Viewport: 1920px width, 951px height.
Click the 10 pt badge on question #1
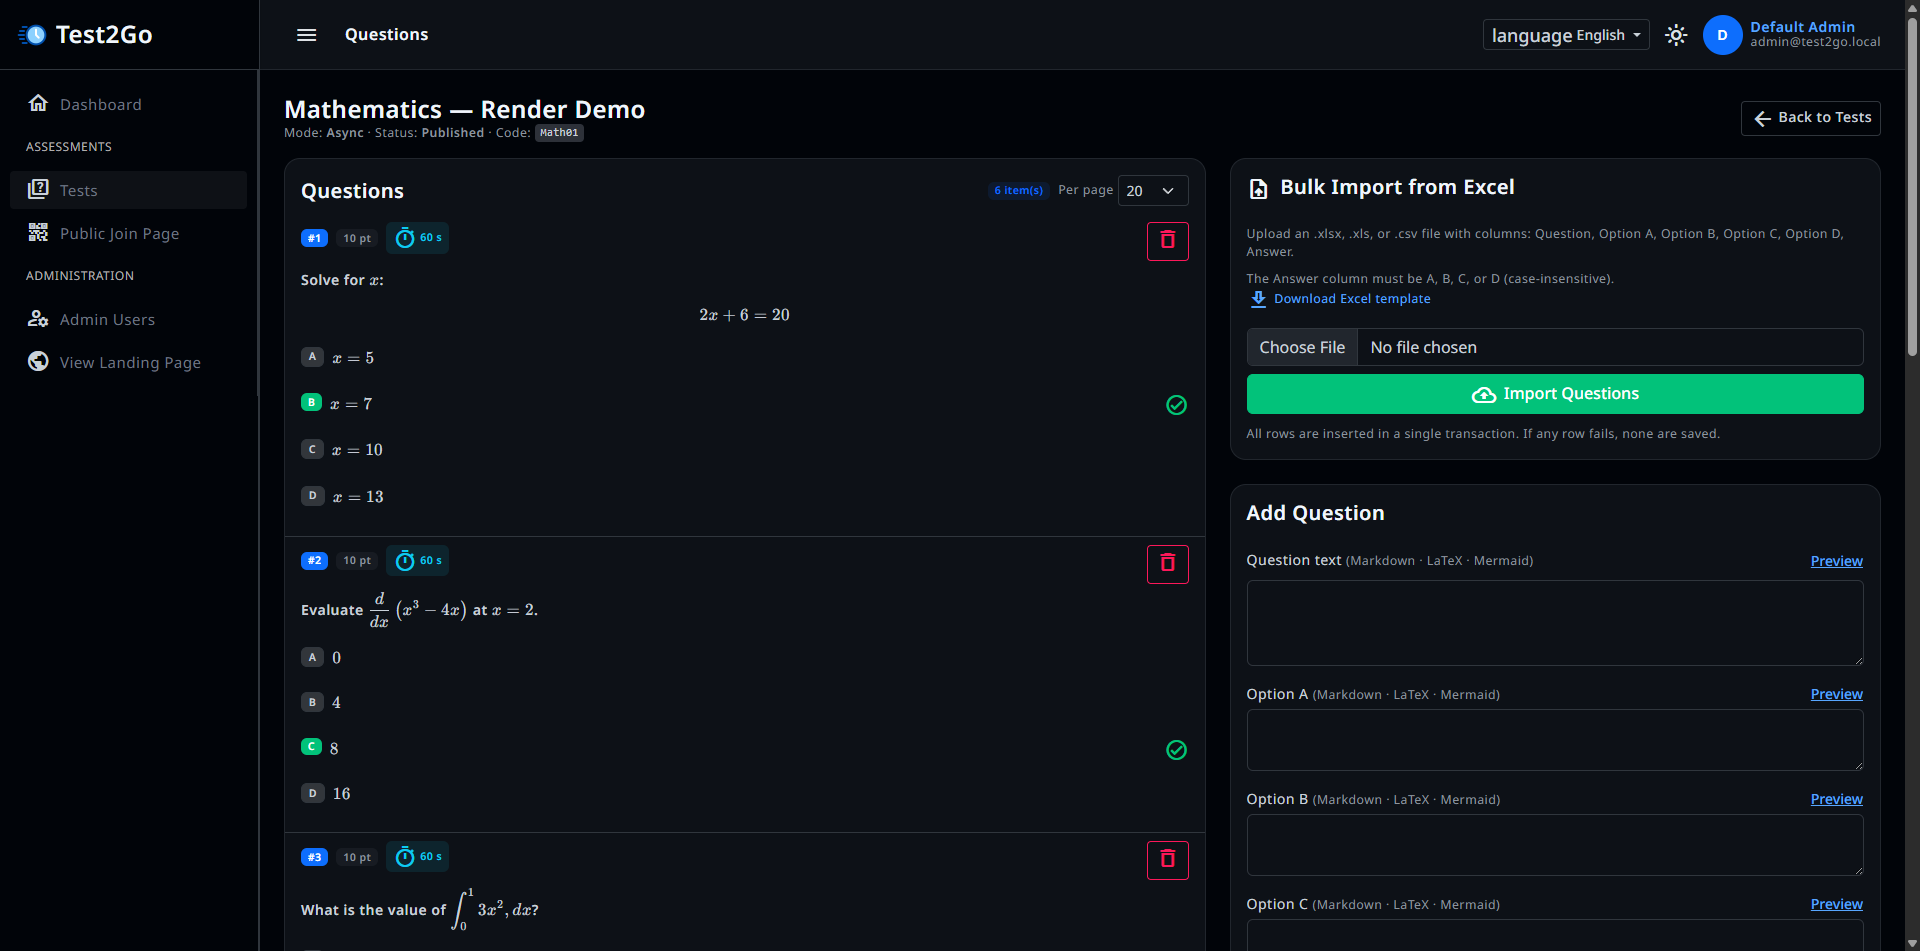point(357,238)
